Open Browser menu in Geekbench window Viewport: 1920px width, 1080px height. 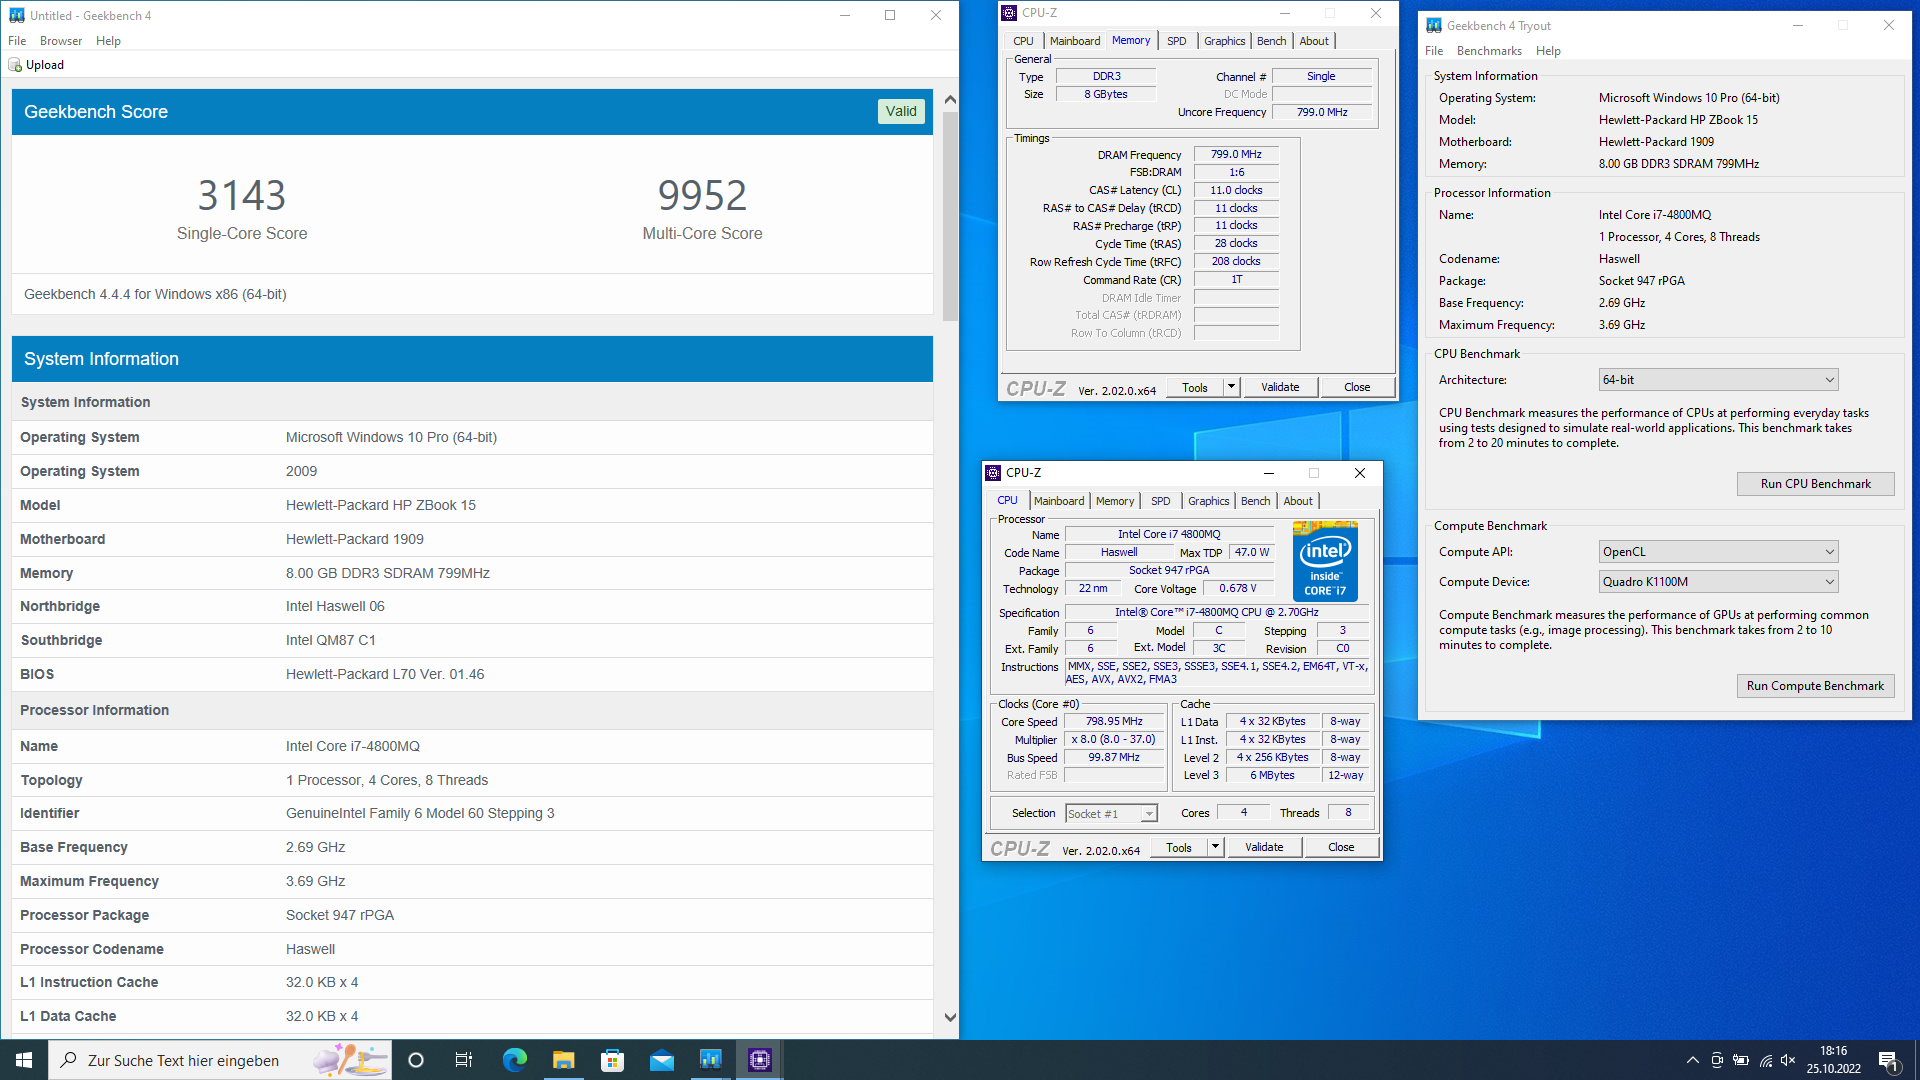tap(61, 41)
